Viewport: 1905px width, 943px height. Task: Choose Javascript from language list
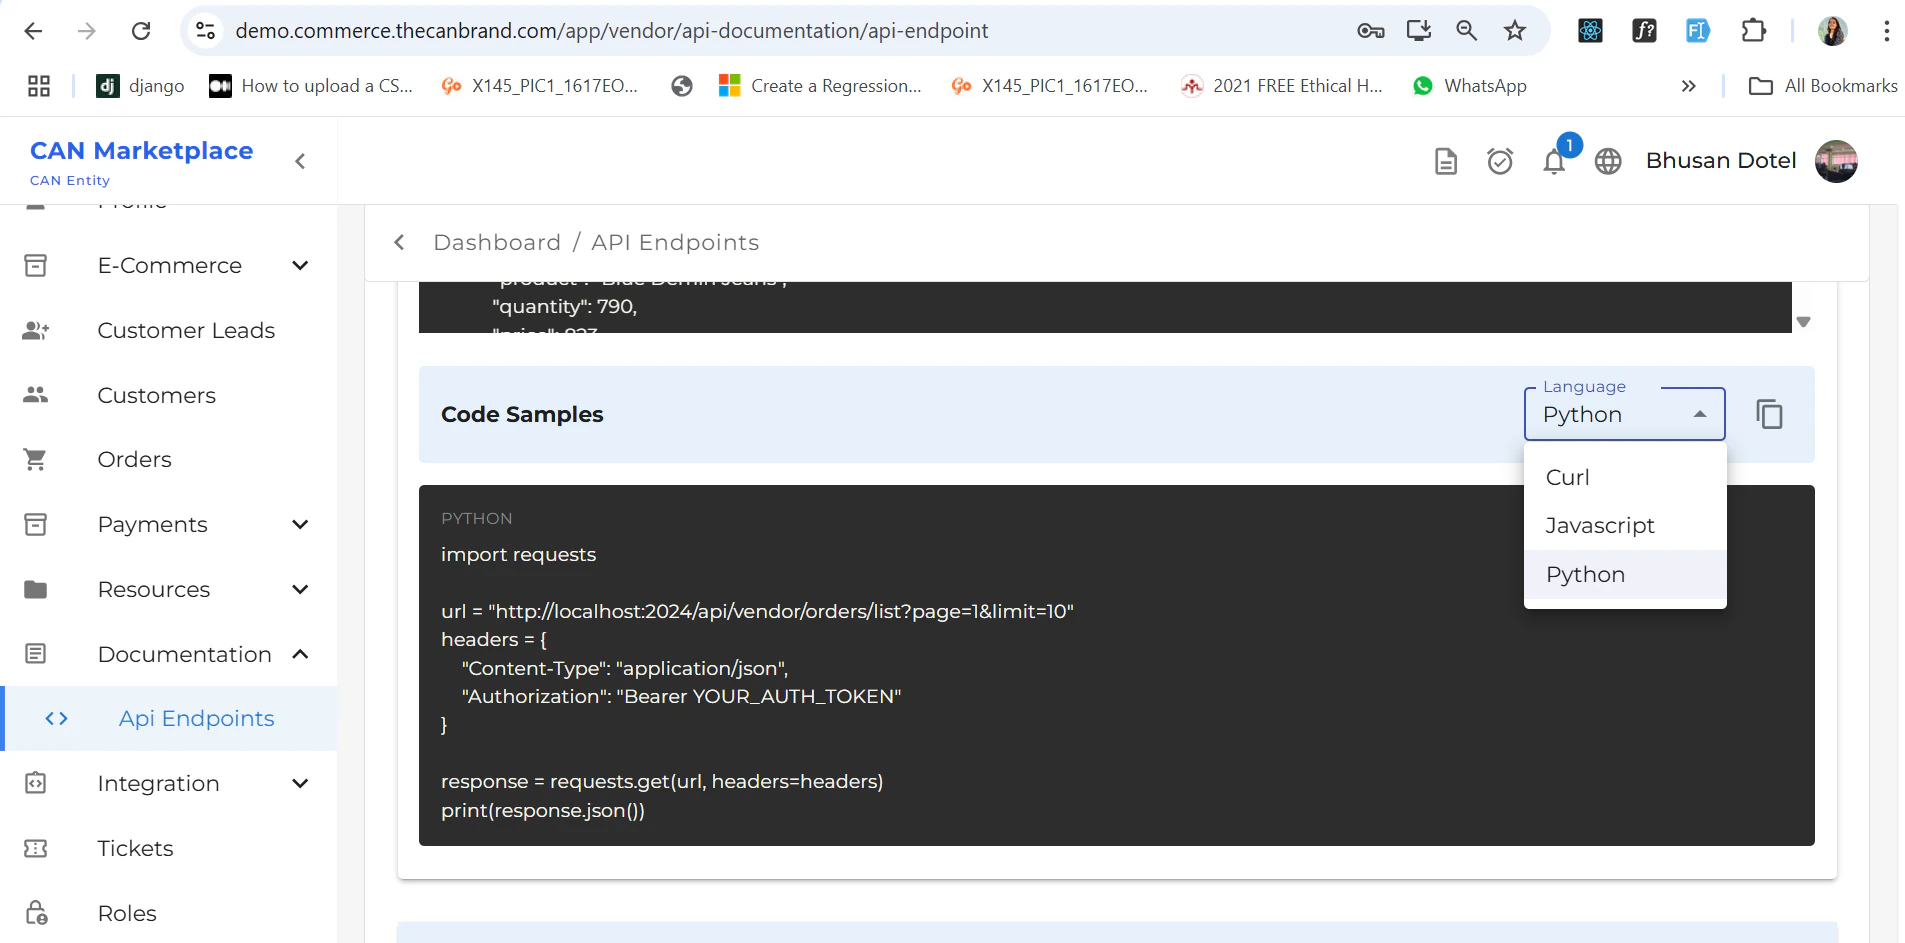(x=1625, y=525)
